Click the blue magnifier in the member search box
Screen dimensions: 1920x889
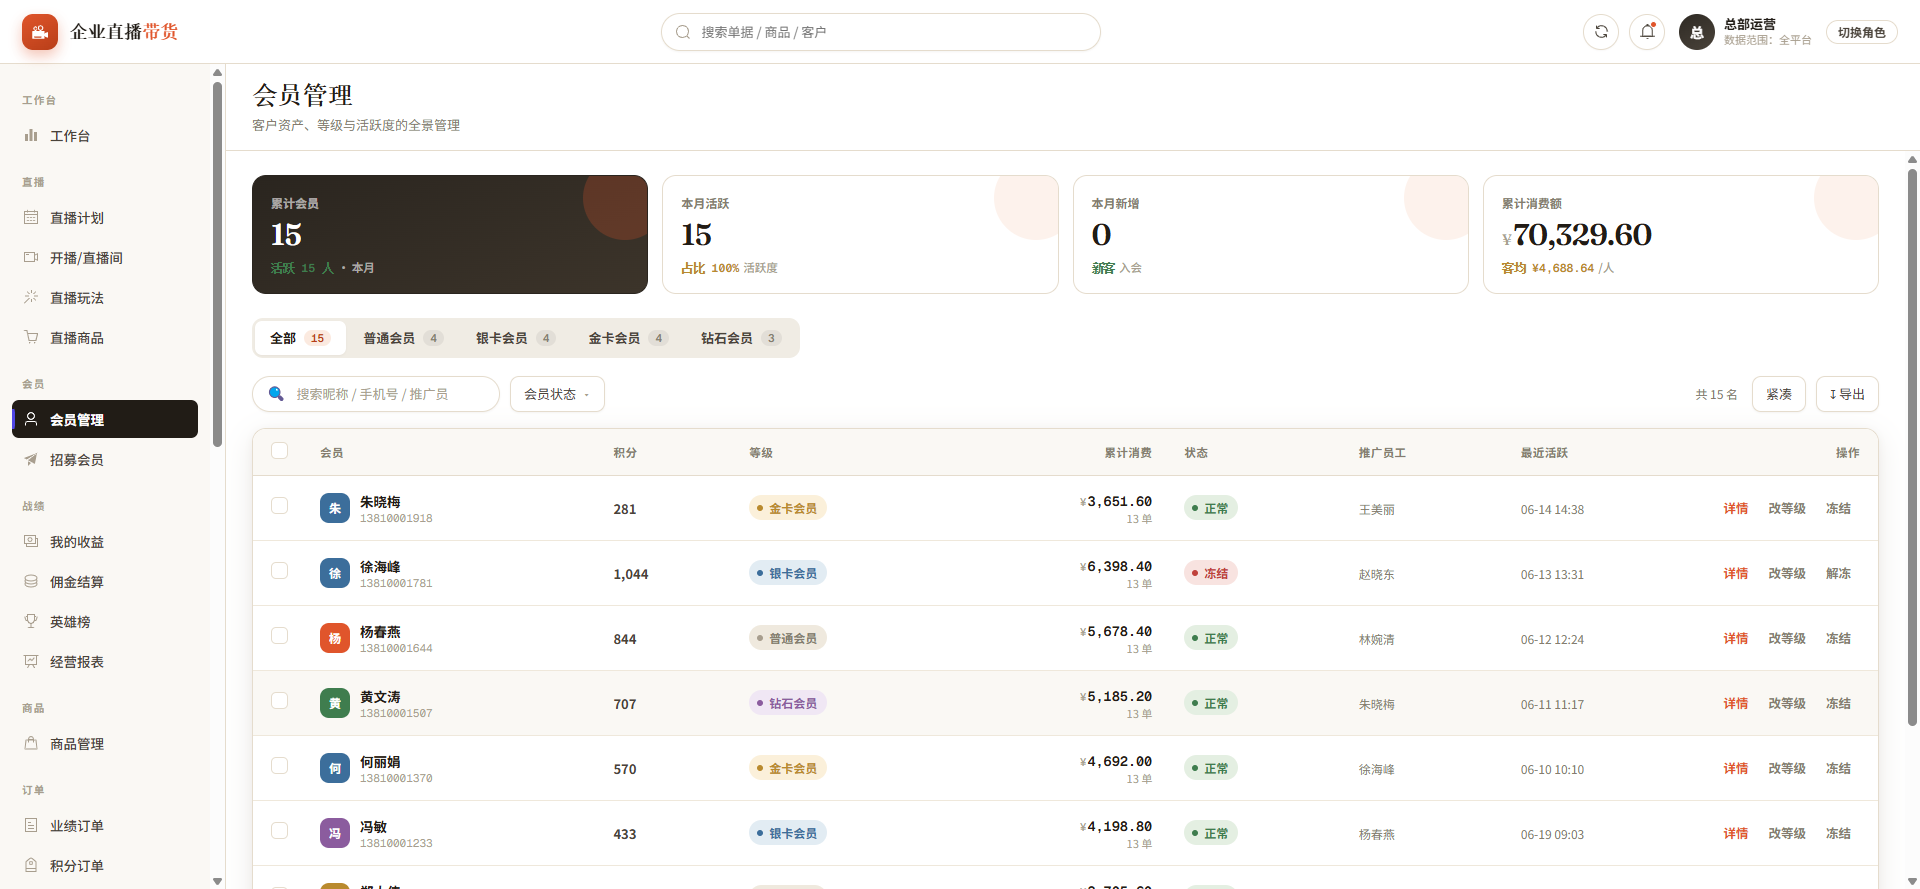point(276,394)
